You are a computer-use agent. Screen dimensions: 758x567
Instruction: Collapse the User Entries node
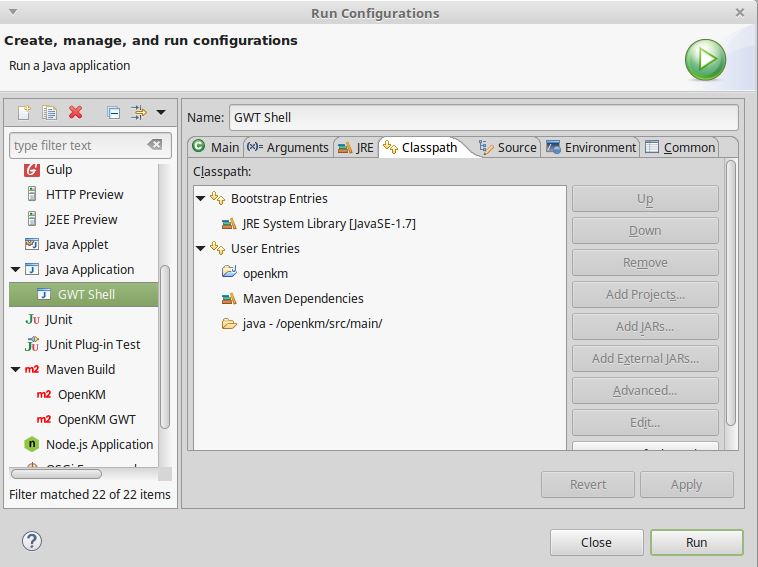point(201,249)
